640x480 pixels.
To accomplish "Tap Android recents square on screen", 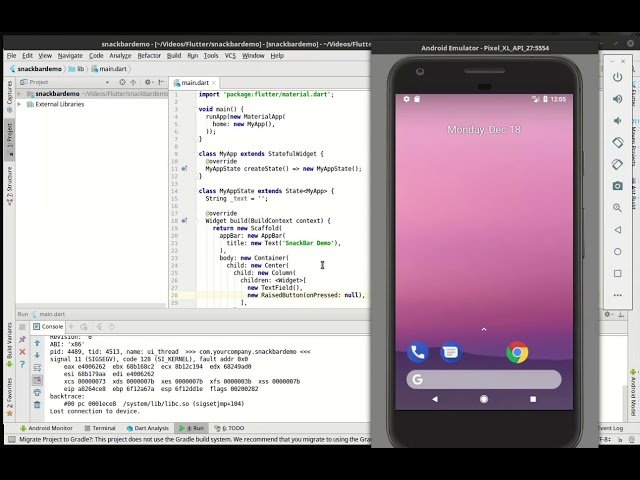I will pyautogui.click(x=533, y=399).
